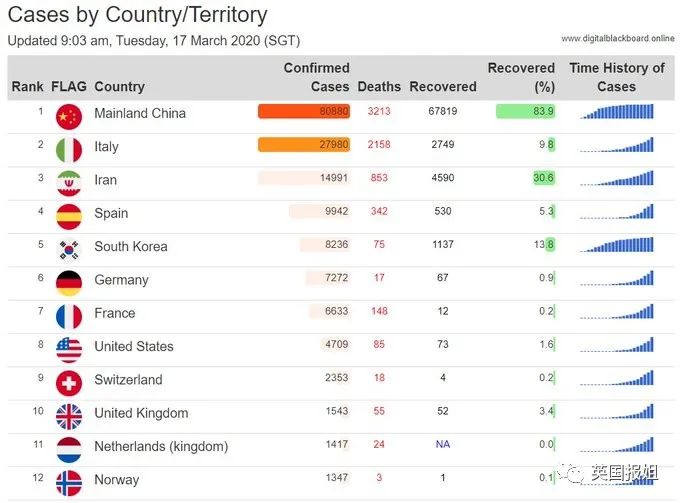Click the Iran flag icon
The height and width of the screenshot is (503, 680).
69,183
